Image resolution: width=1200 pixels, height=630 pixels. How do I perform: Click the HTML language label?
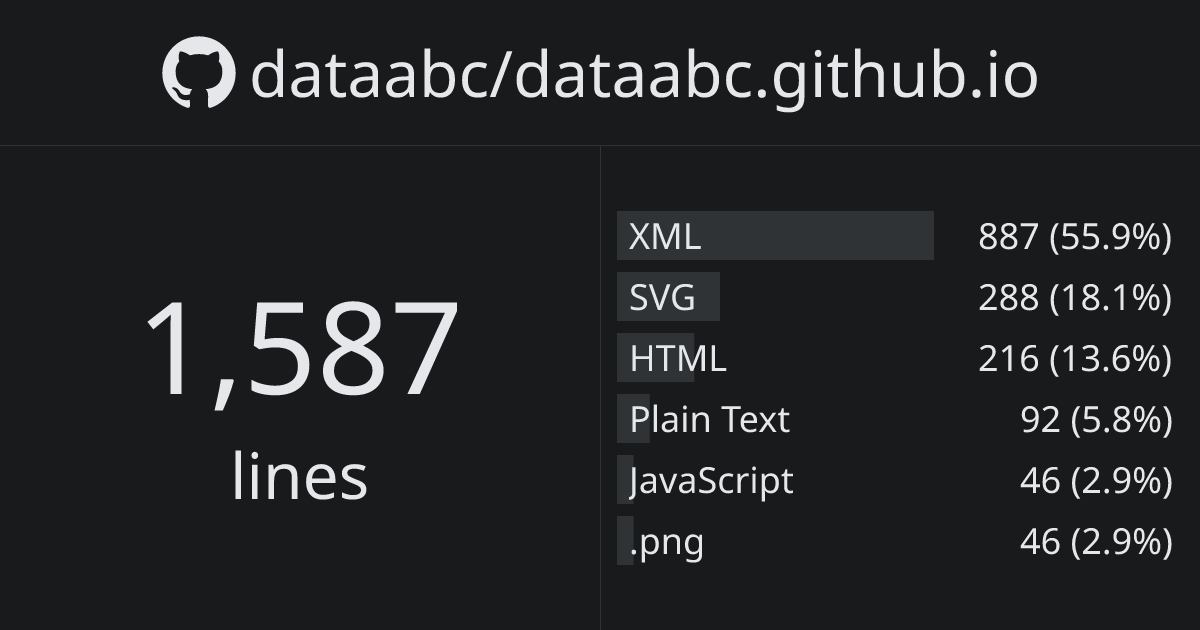(678, 358)
